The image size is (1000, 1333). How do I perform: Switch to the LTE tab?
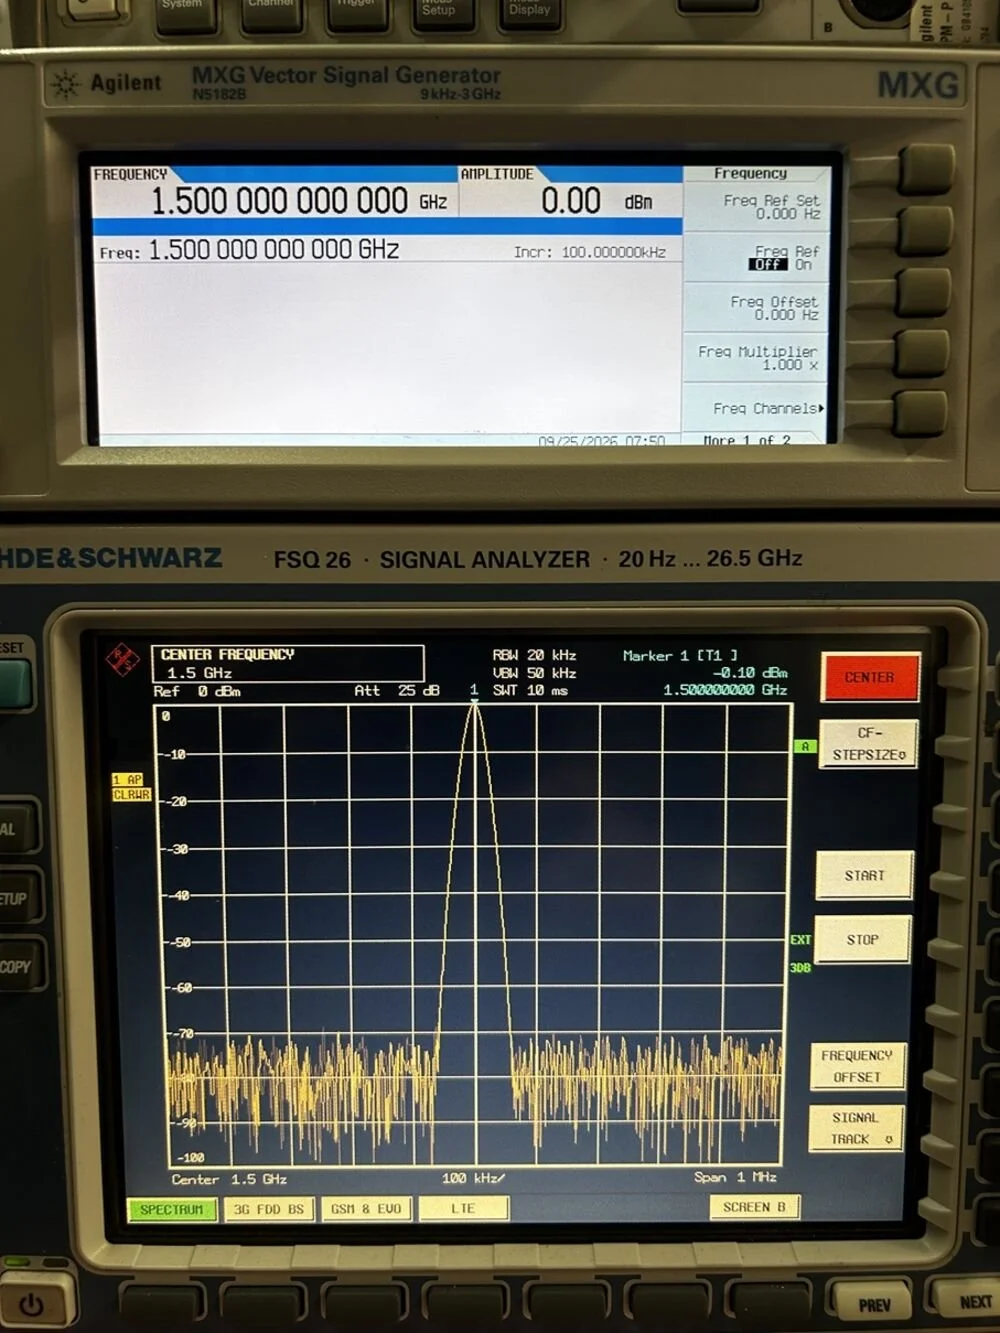[463, 1208]
